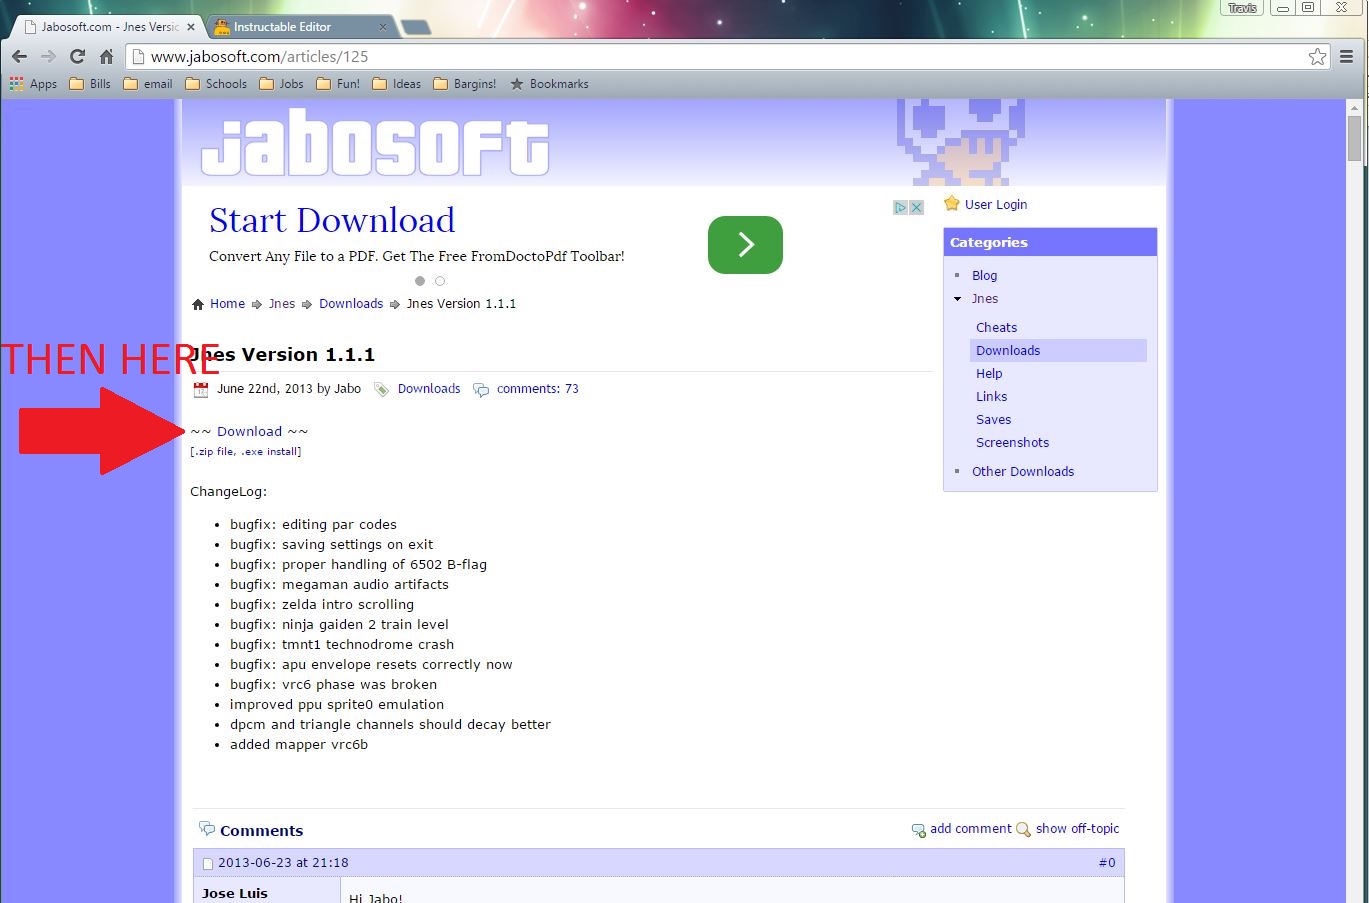Open the comments: 73 link
Screen dimensions: 1369x903
(538, 389)
